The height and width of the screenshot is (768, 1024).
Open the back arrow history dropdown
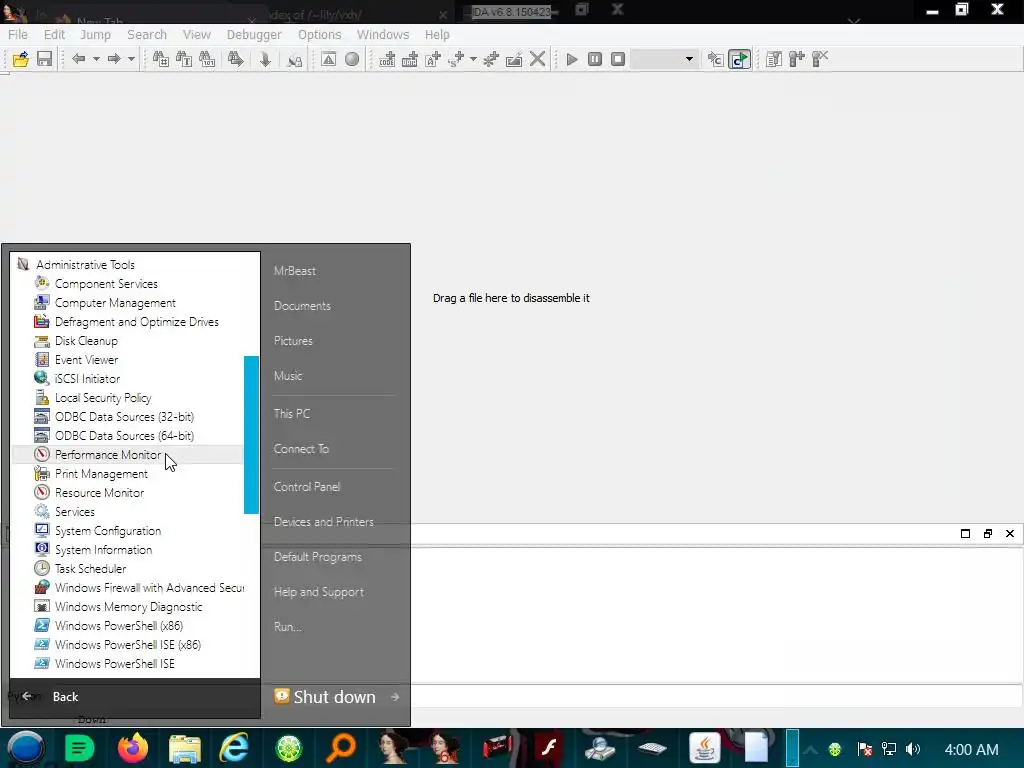tap(96, 59)
